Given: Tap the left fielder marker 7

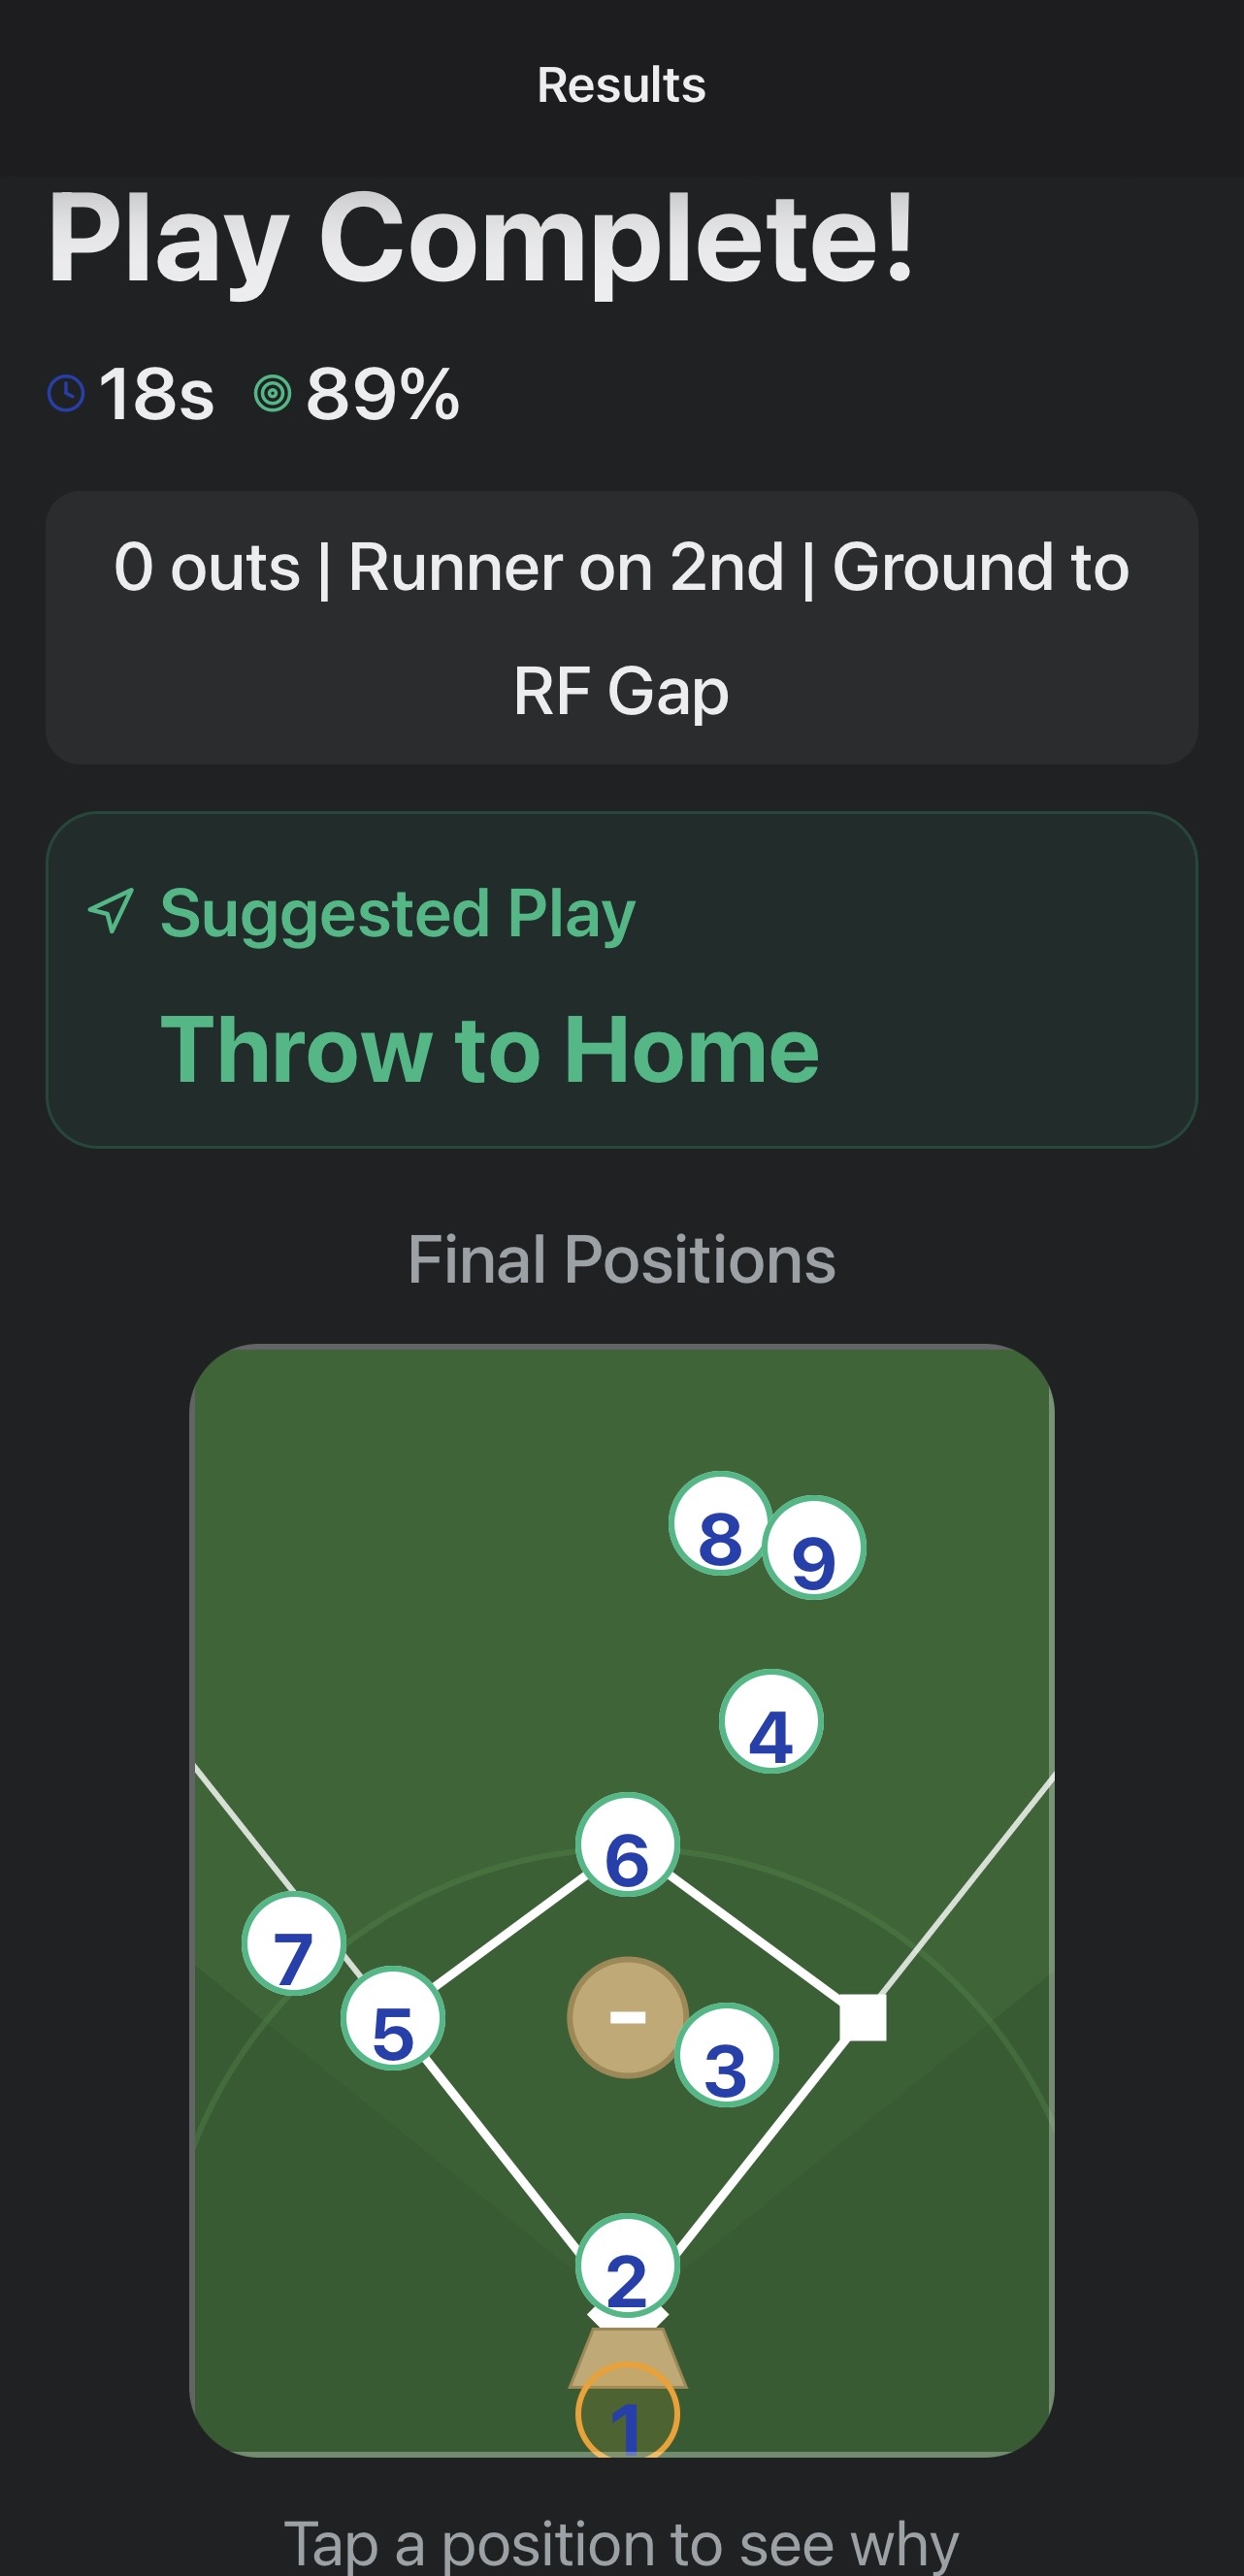Looking at the screenshot, I should (x=294, y=1944).
